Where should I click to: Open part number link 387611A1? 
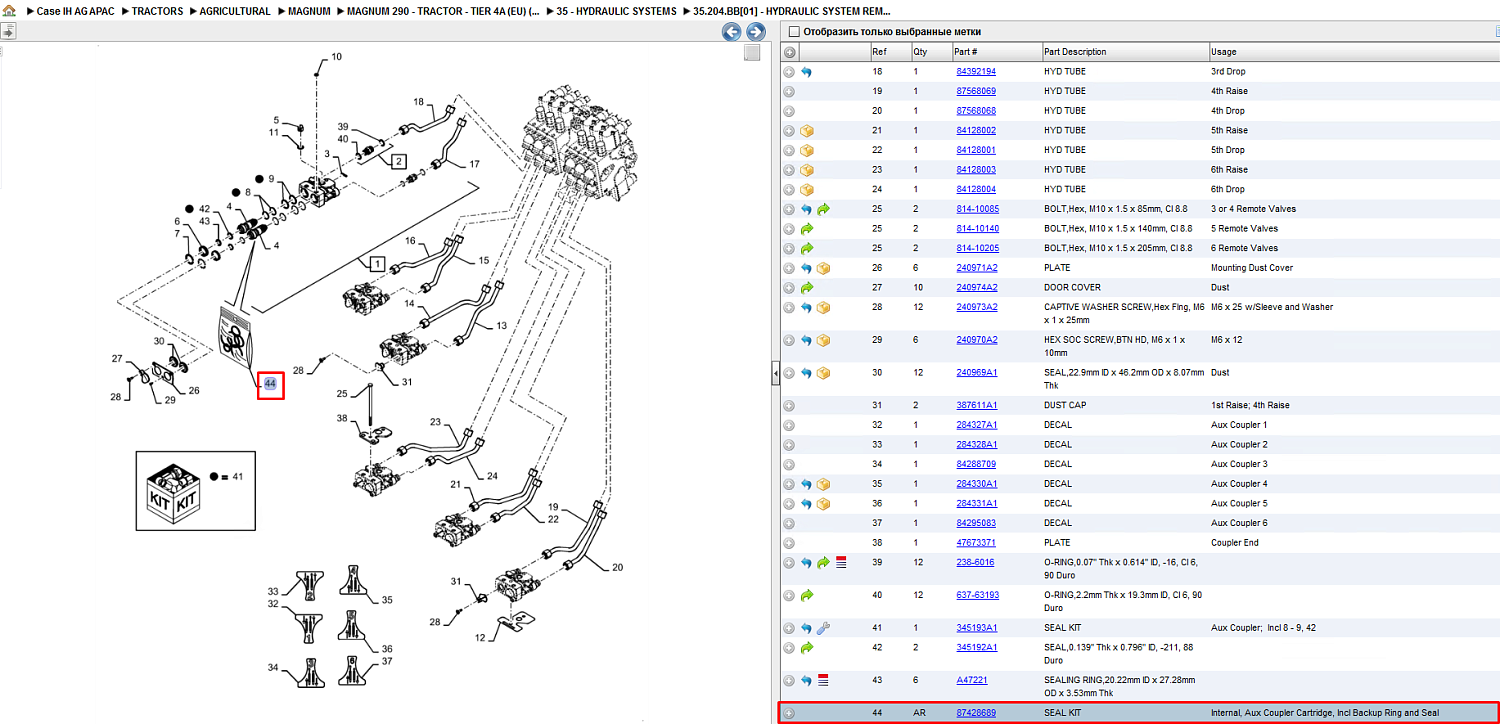coord(977,405)
